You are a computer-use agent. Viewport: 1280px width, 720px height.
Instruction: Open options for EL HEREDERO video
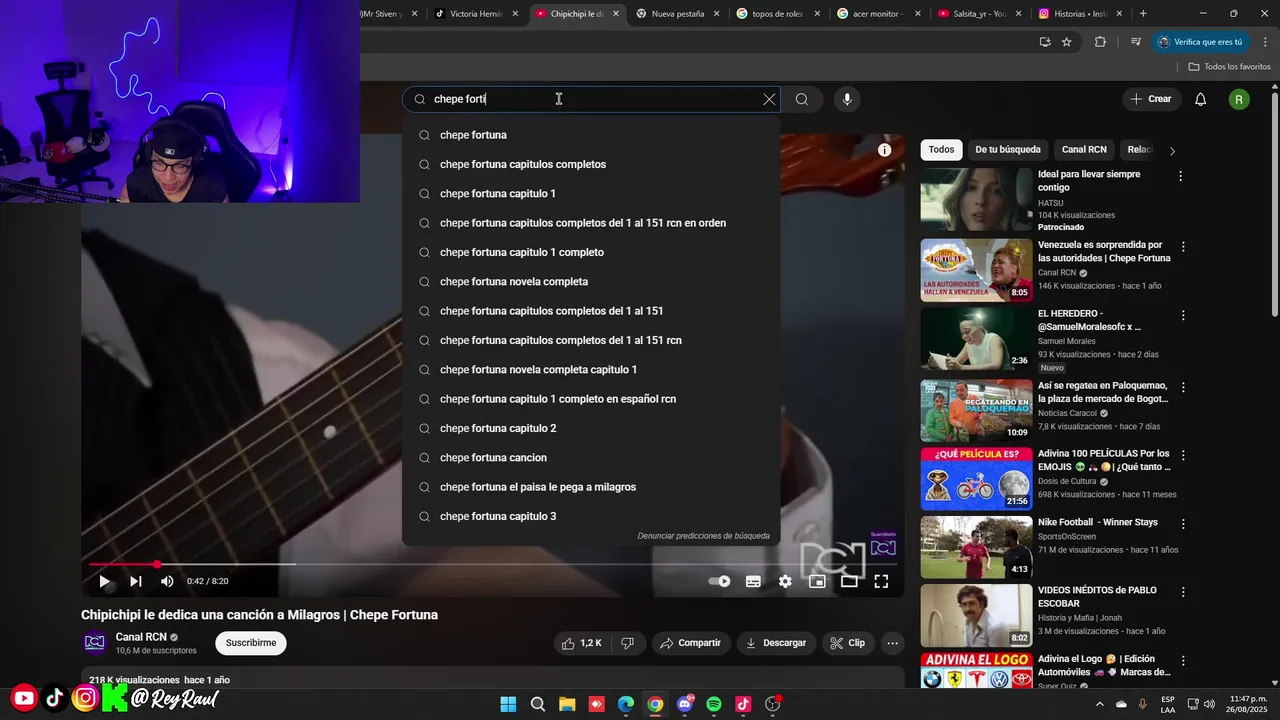coord(1183,315)
